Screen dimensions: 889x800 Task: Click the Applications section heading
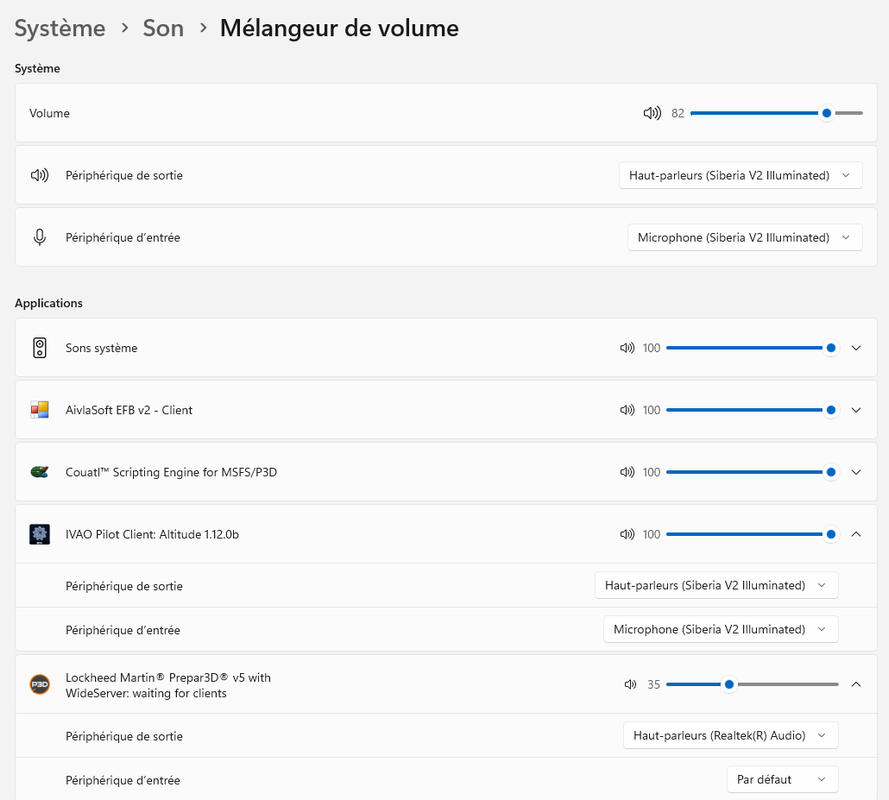coord(49,303)
